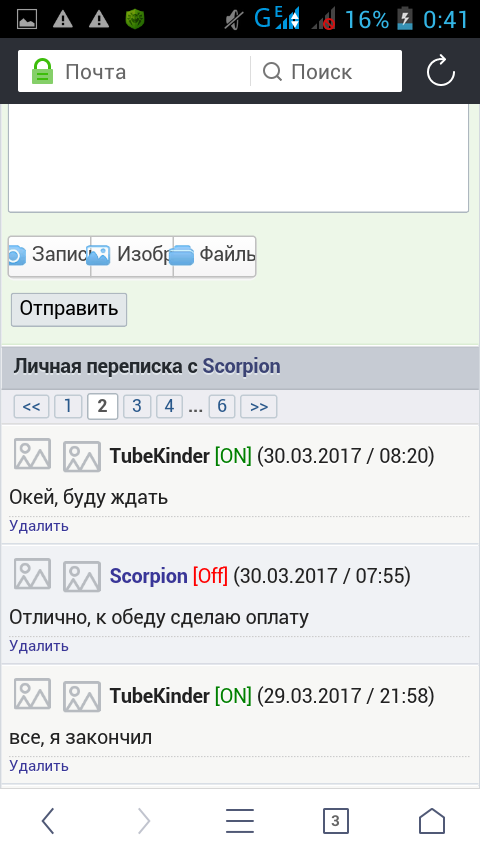This screenshot has height=854, width=480.
Task: Tap the green padlock security icon
Action: click(x=42, y=71)
